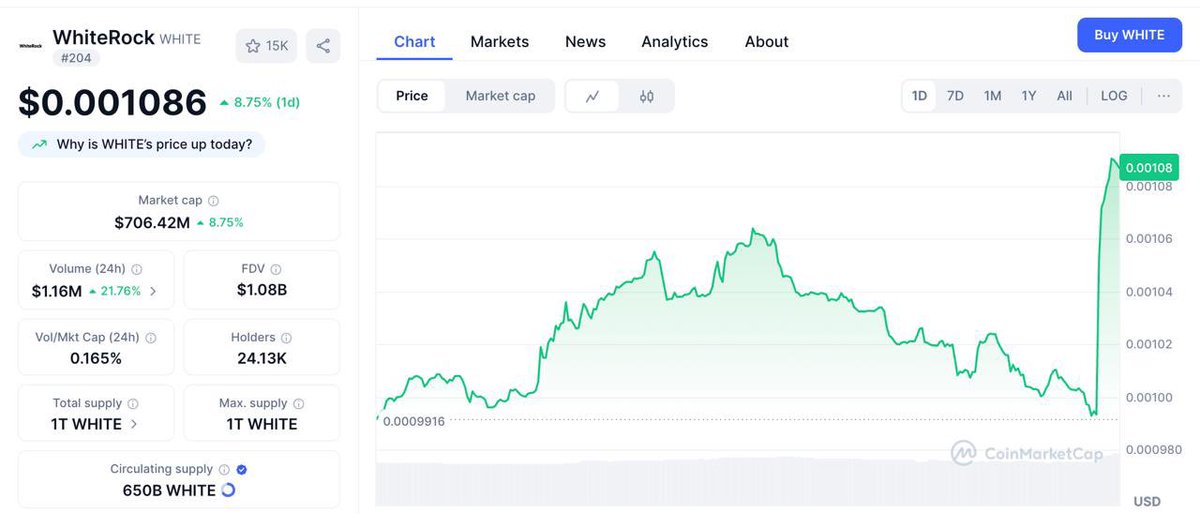
Task: Show Total supply info icon
Action: pyautogui.click(x=133, y=404)
